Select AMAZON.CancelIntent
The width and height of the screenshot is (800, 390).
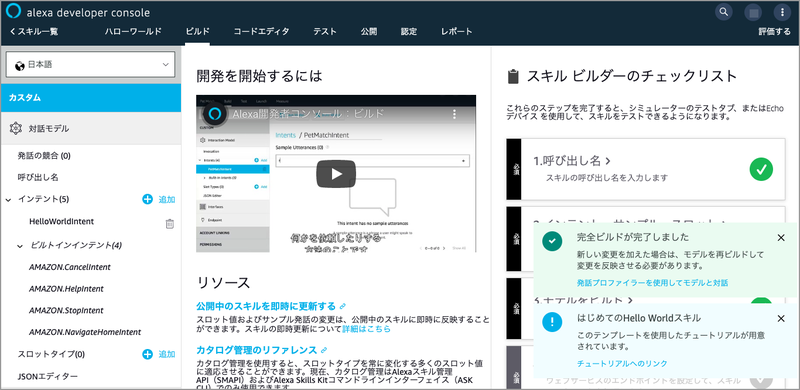[70, 267]
